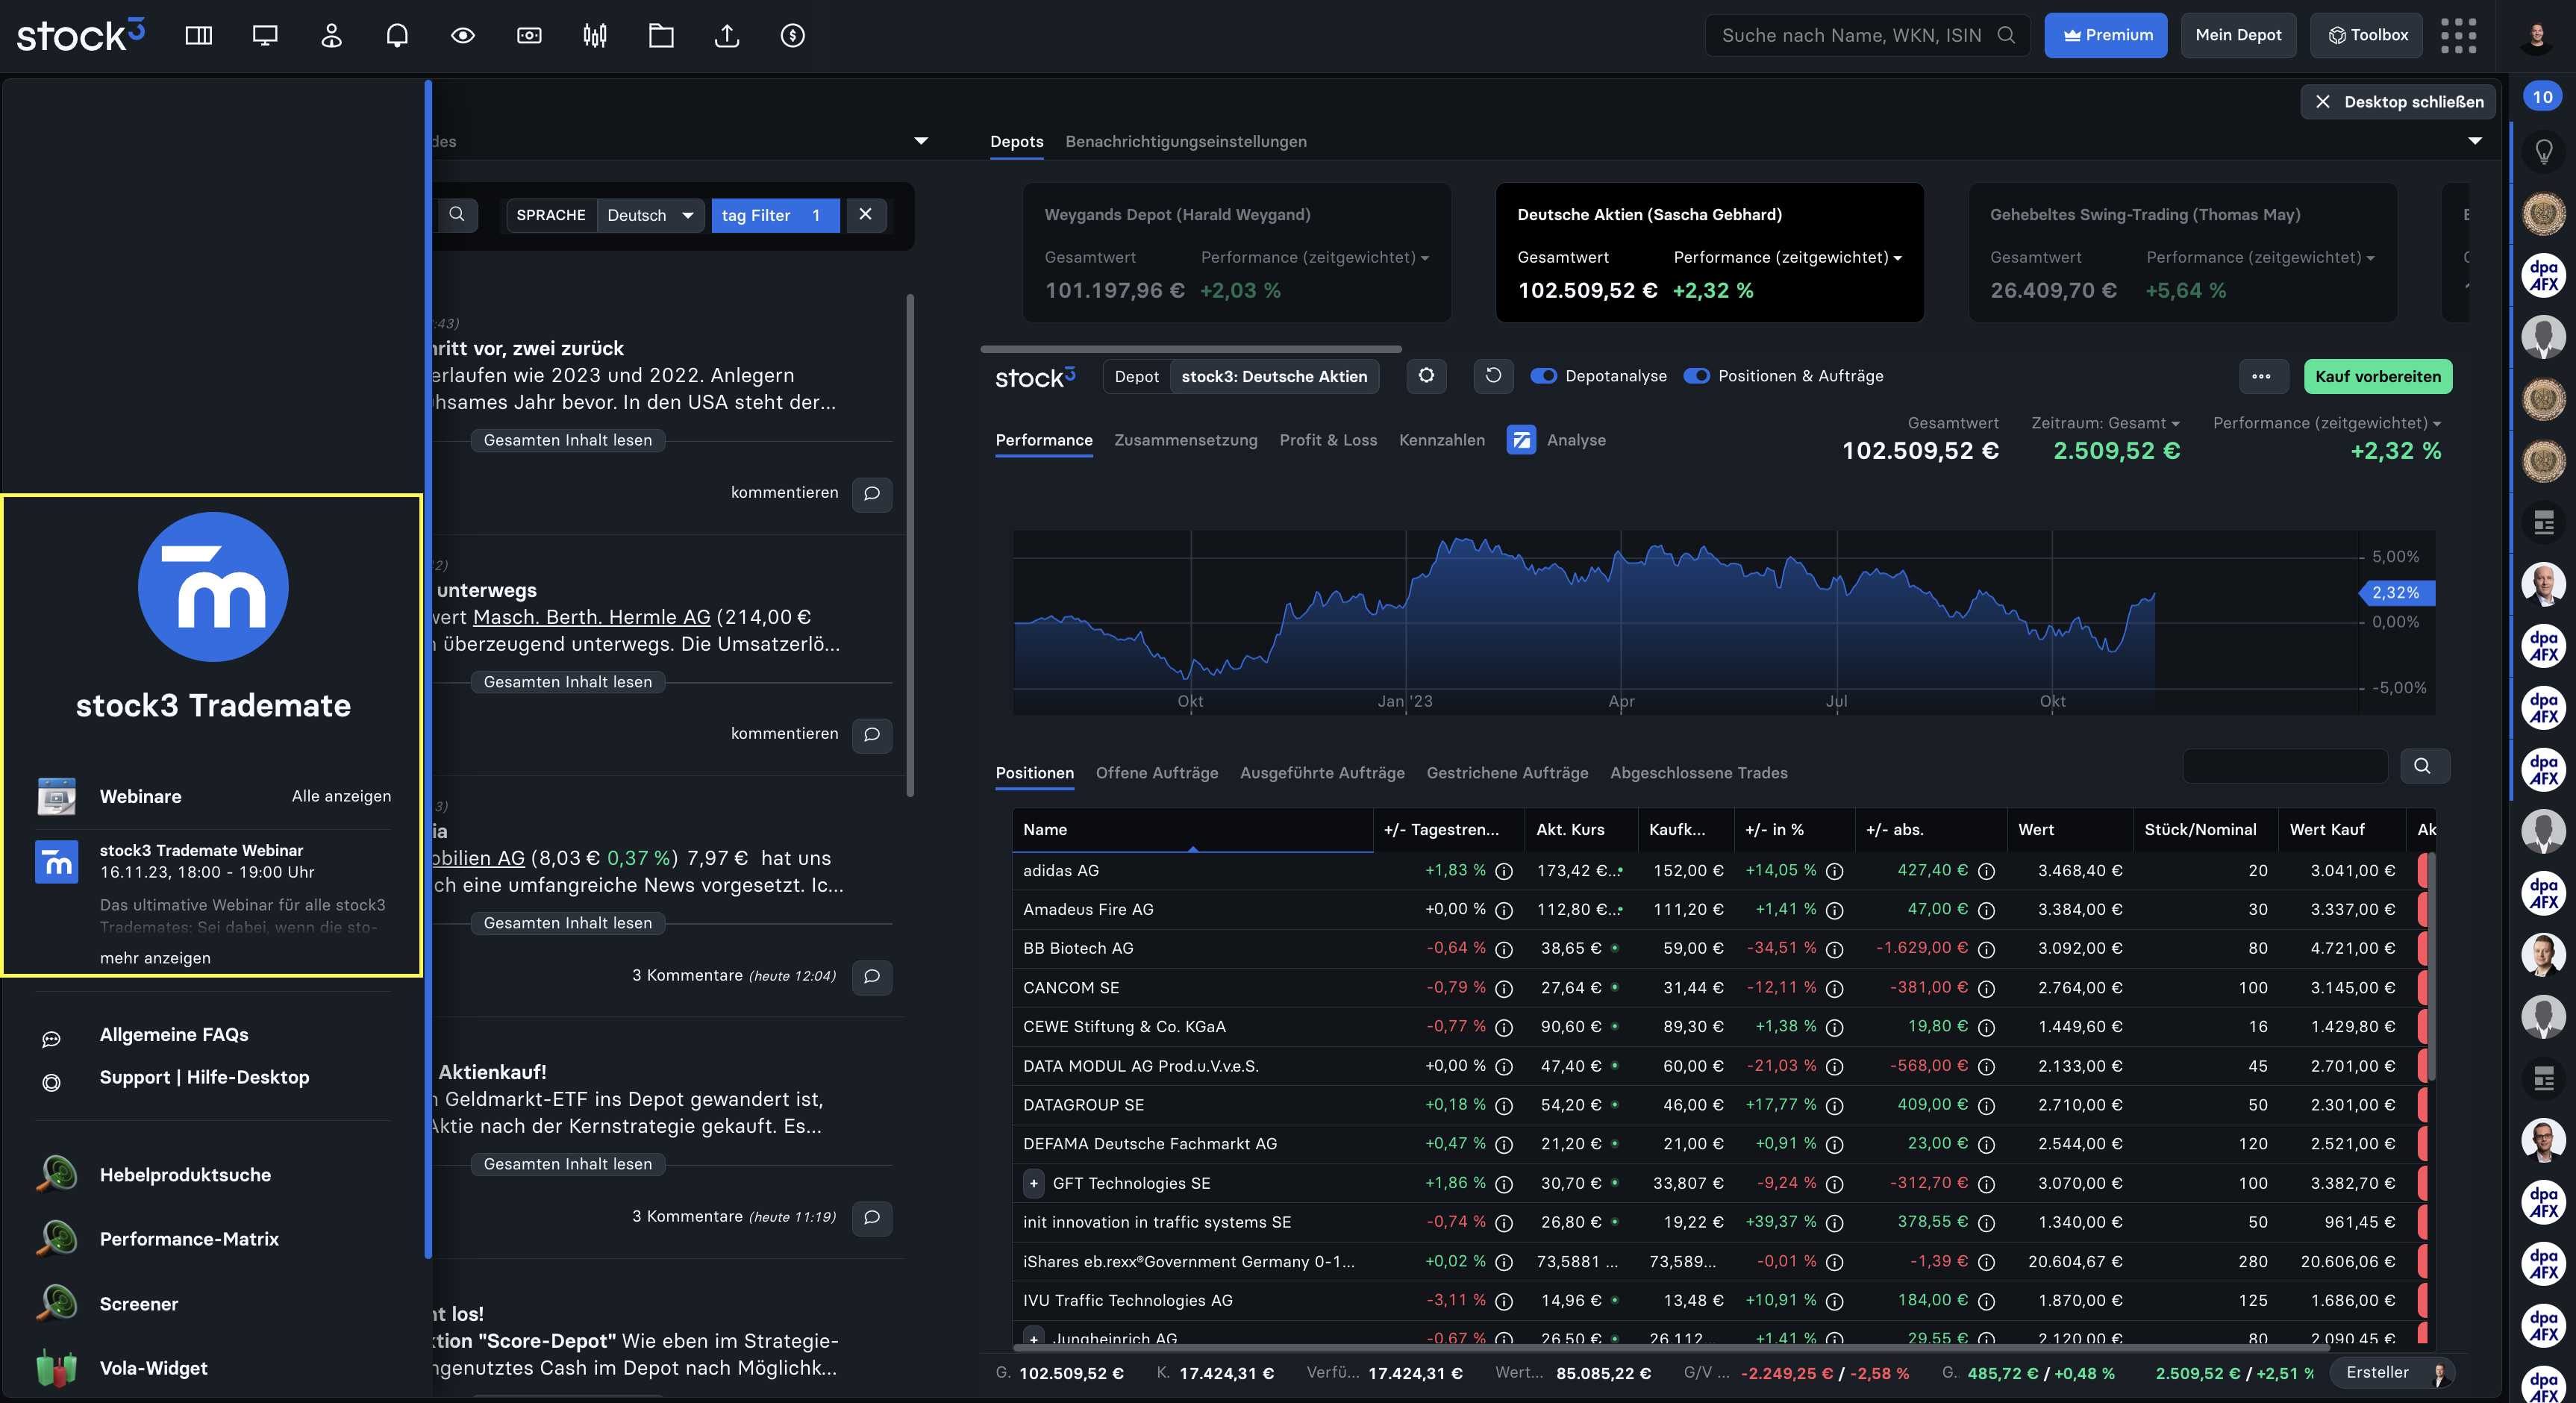Switch to the Profit & Loss tab

point(1328,440)
